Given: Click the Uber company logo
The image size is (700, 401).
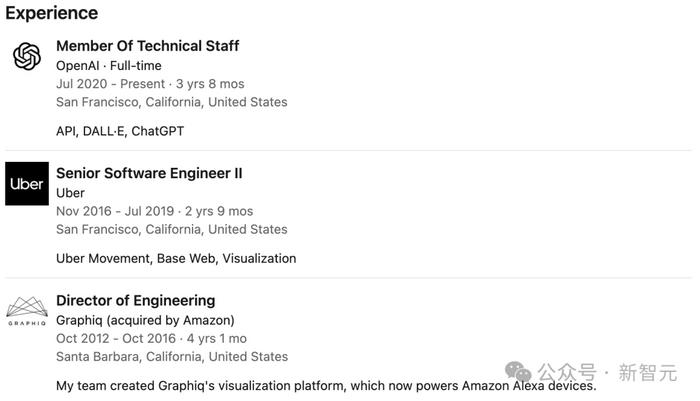Looking at the screenshot, I should (27, 184).
